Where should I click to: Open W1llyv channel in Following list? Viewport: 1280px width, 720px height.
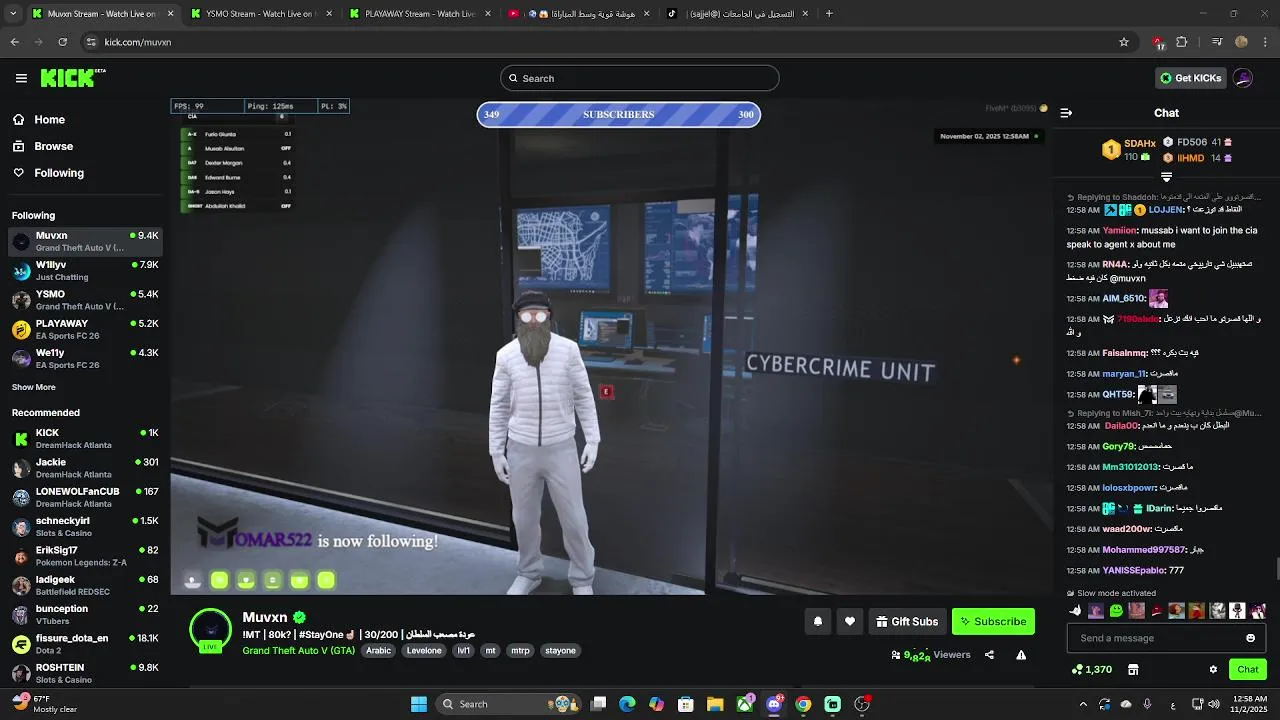(85, 270)
